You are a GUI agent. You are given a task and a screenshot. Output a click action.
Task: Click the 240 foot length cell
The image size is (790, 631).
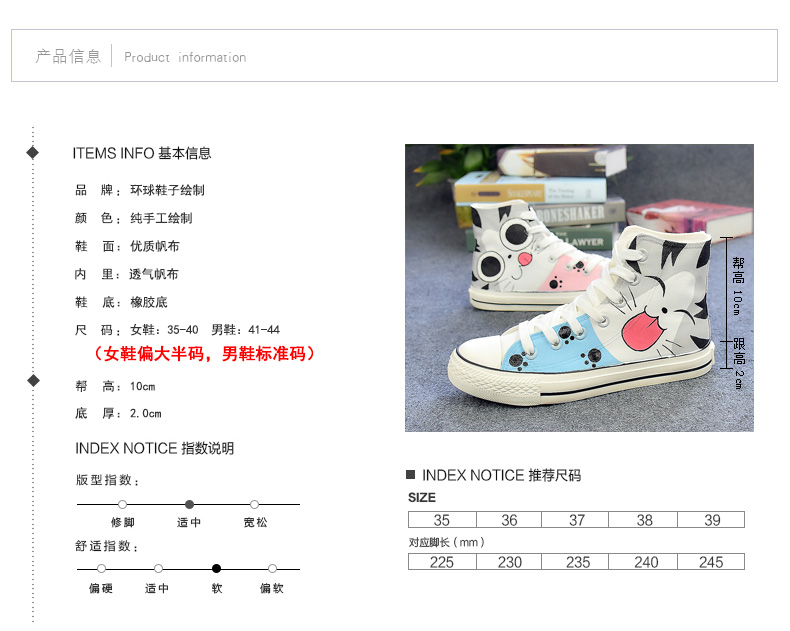pos(643,561)
